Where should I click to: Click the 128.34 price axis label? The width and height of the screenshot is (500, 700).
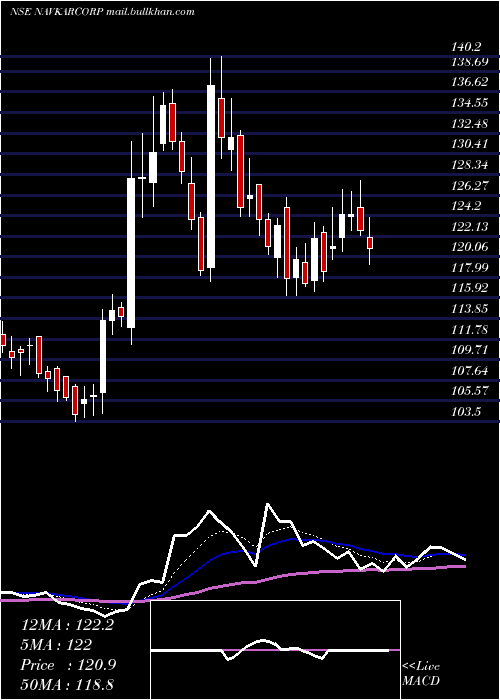(x=470, y=165)
